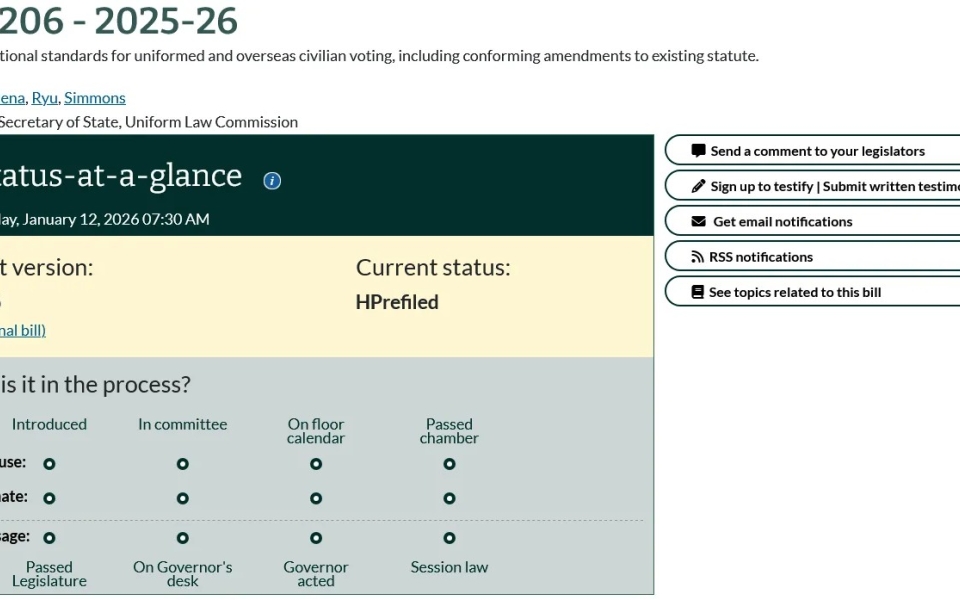Open sponsor Ryu's link
The height and width of the screenshot is (600, 960).
click(44, 97)
